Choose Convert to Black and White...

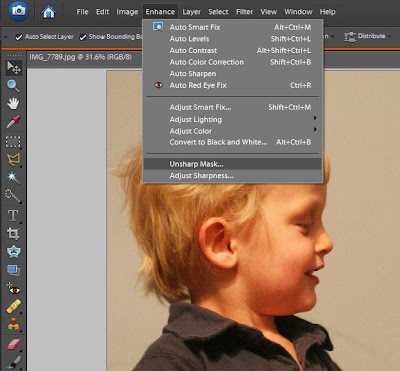[233, 142]
